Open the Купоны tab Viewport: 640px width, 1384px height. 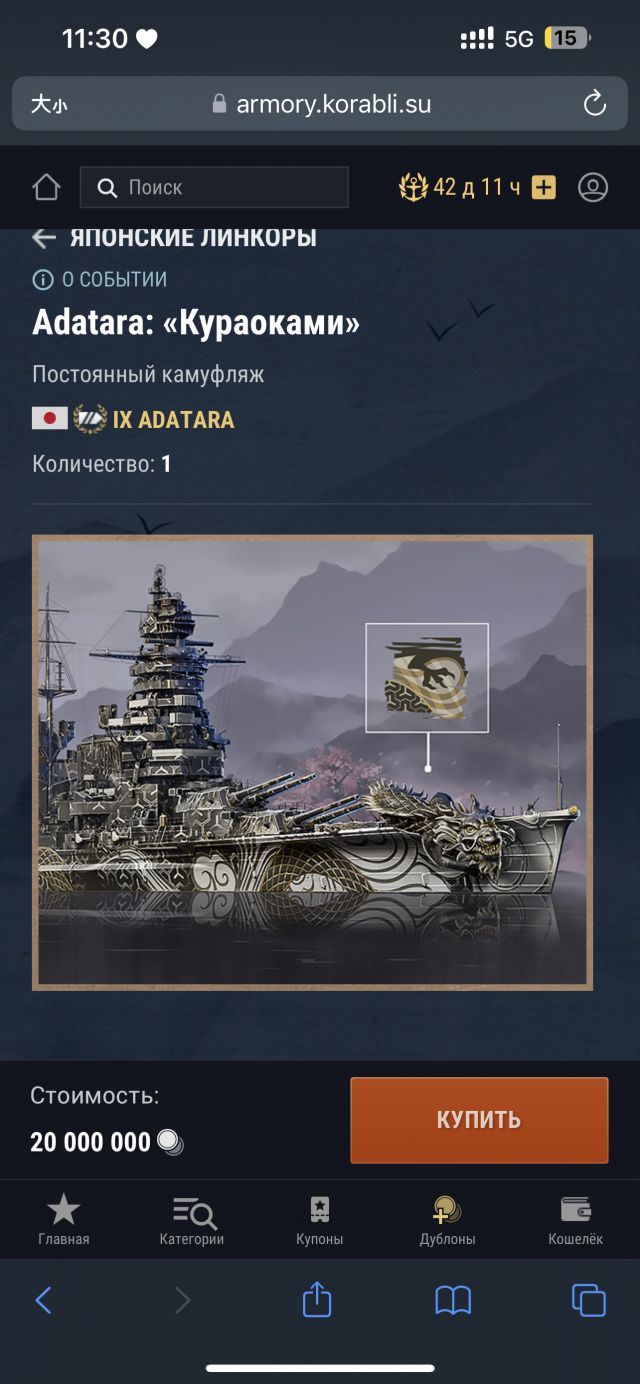pyautogui.click(x=320, y=1220)
